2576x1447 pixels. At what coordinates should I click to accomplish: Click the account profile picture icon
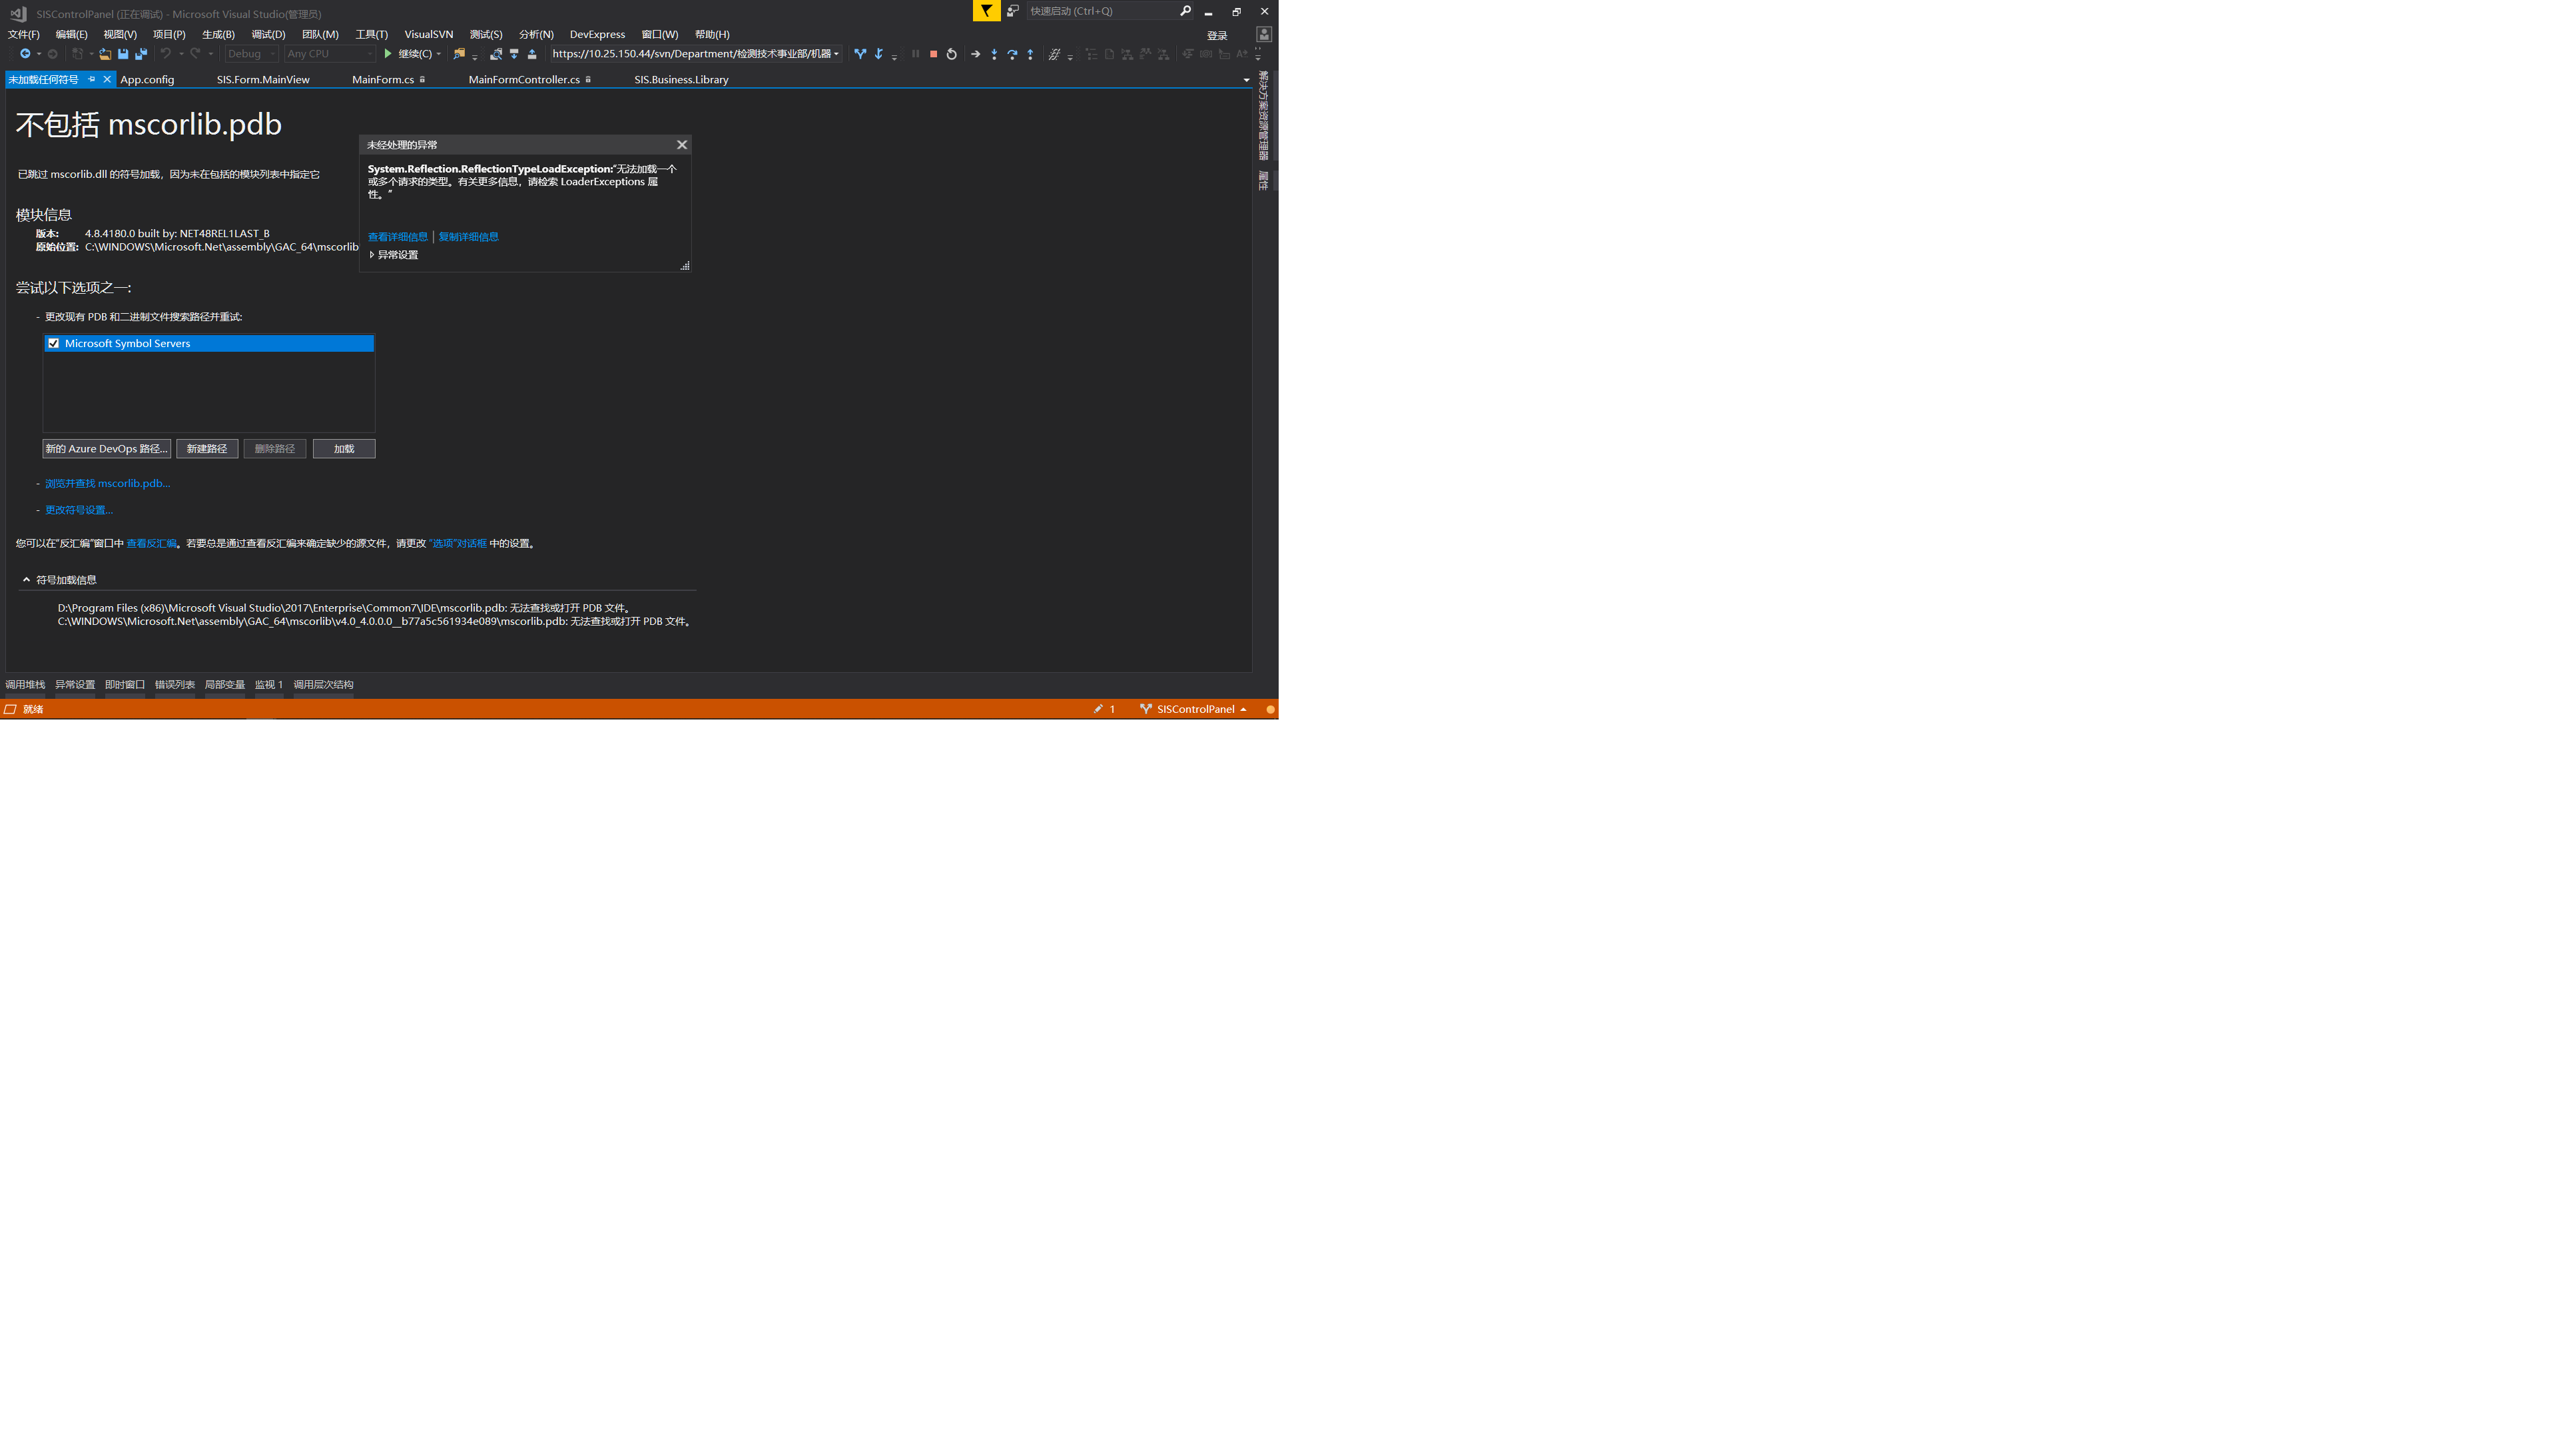pyautogui.click(x=1264, y=34)
